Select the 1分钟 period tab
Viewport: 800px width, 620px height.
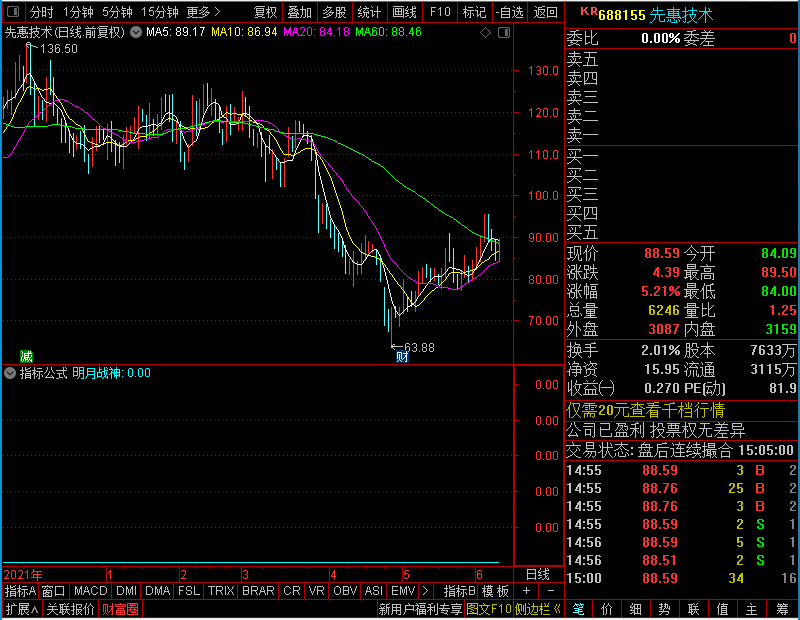(x=78, y=12)
